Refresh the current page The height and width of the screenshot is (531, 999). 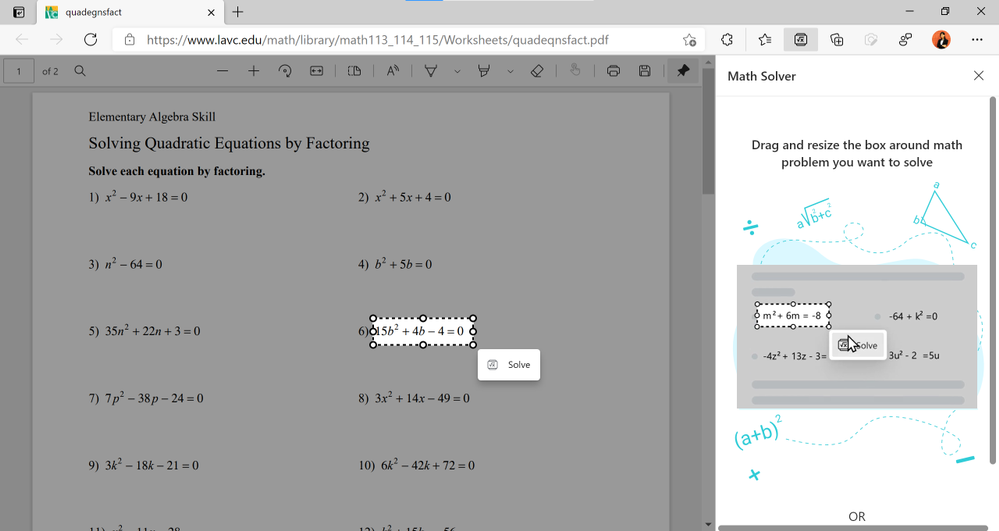(90, 40)
